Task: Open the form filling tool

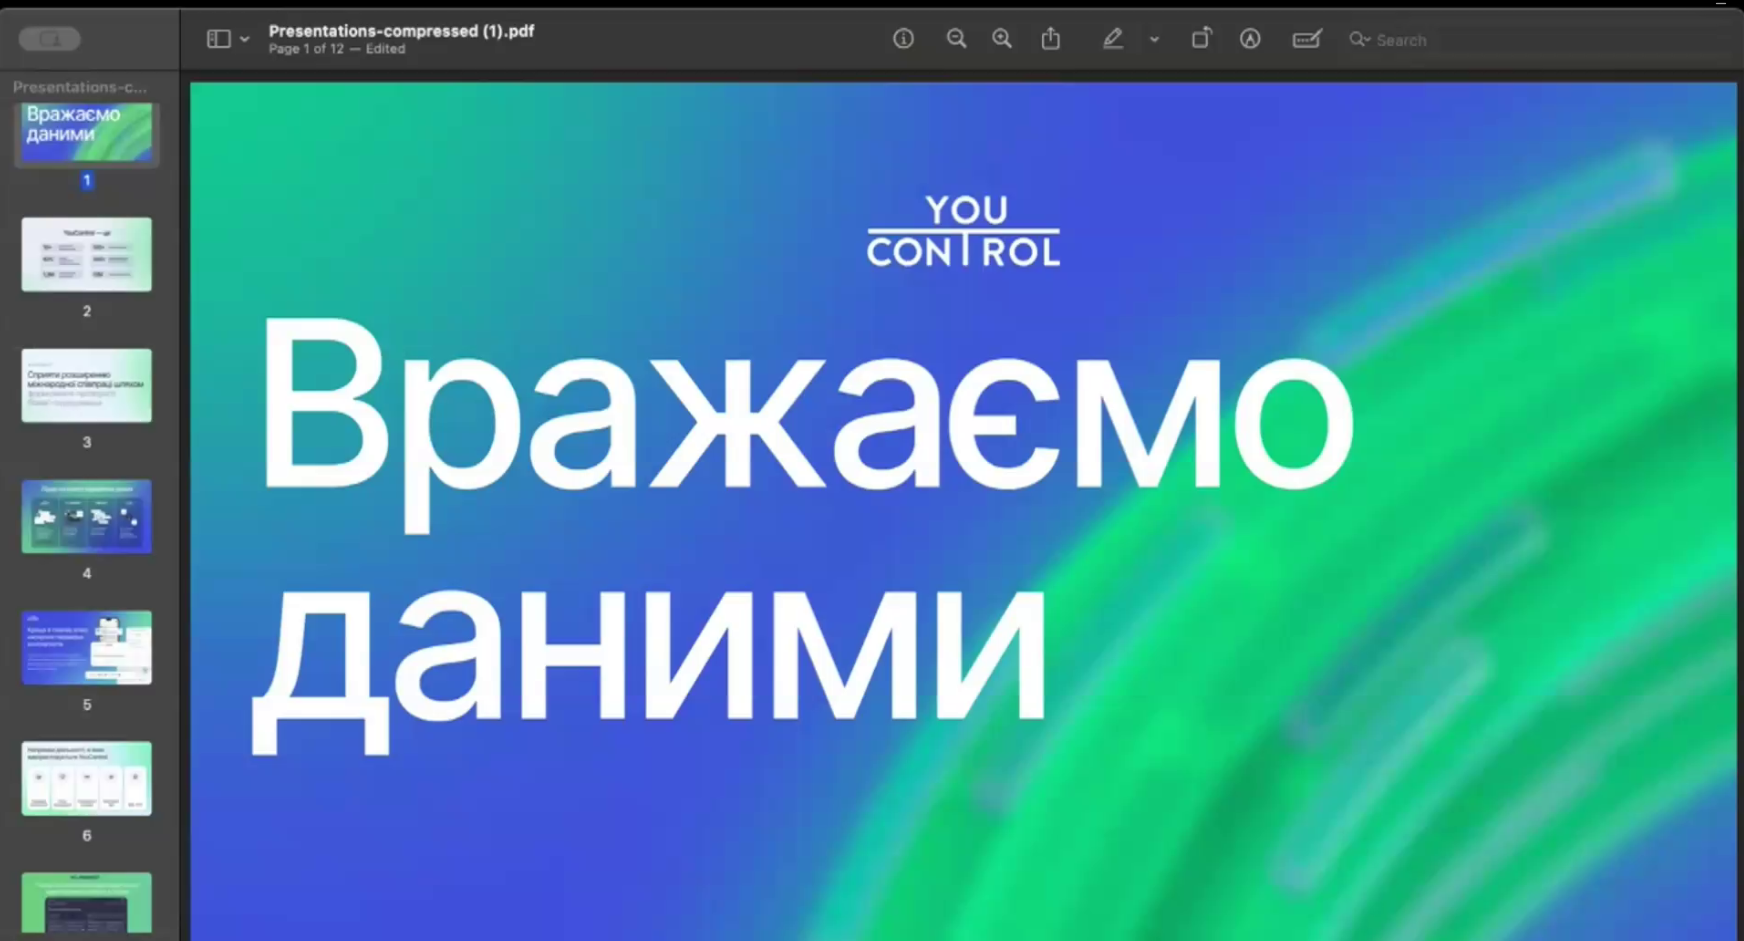Action: tap(1307, 39)
